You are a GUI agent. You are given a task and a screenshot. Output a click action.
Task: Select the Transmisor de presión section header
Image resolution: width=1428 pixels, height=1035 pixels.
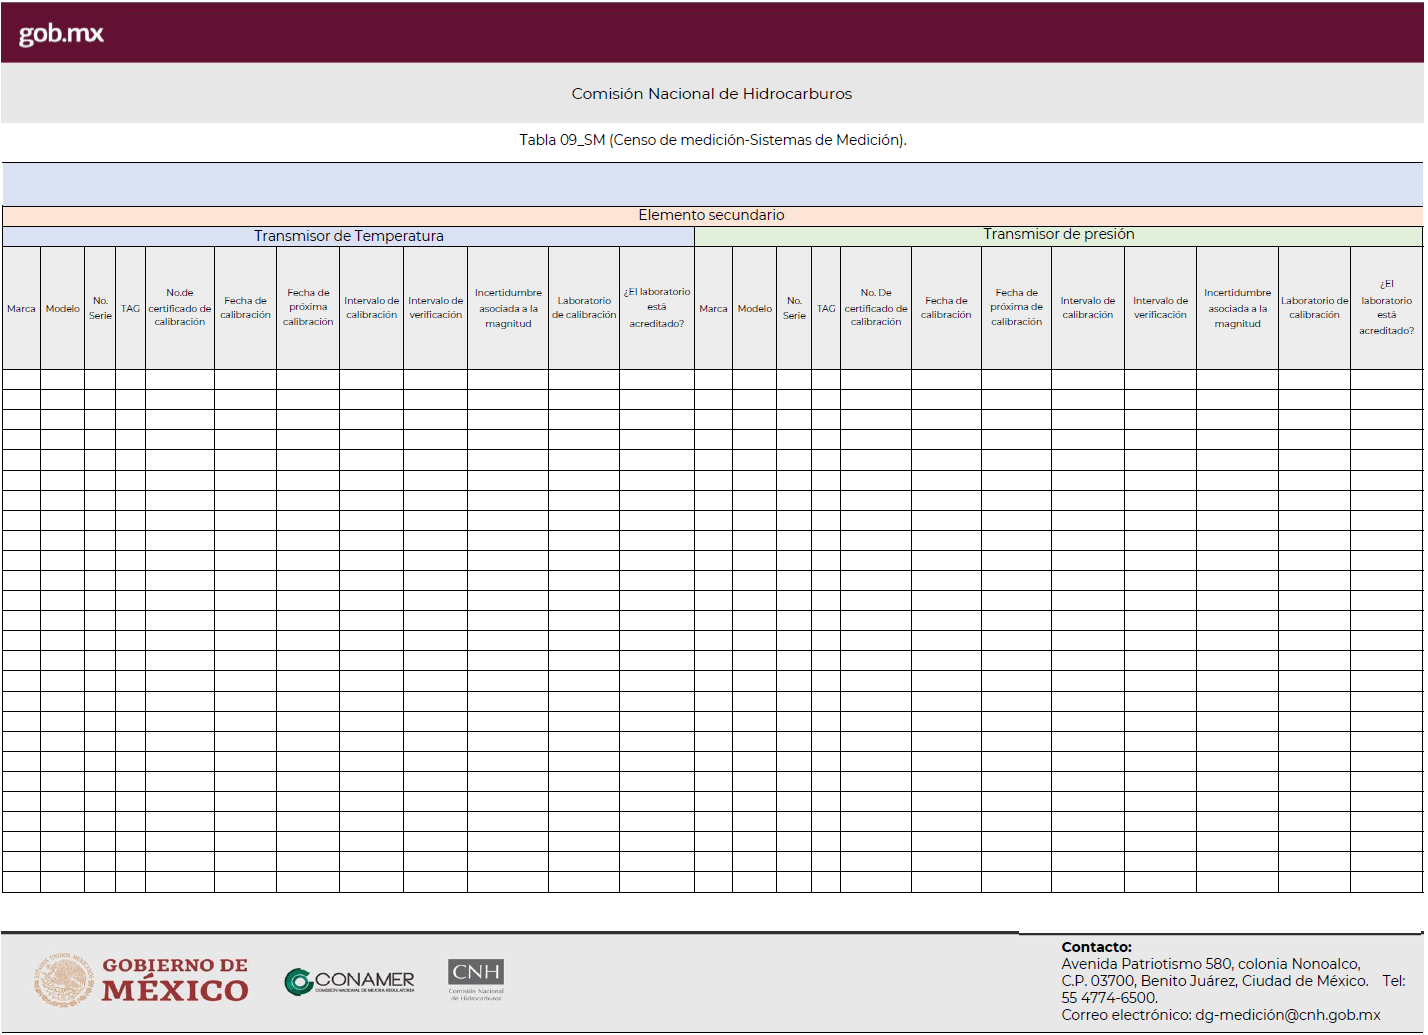1058,235
